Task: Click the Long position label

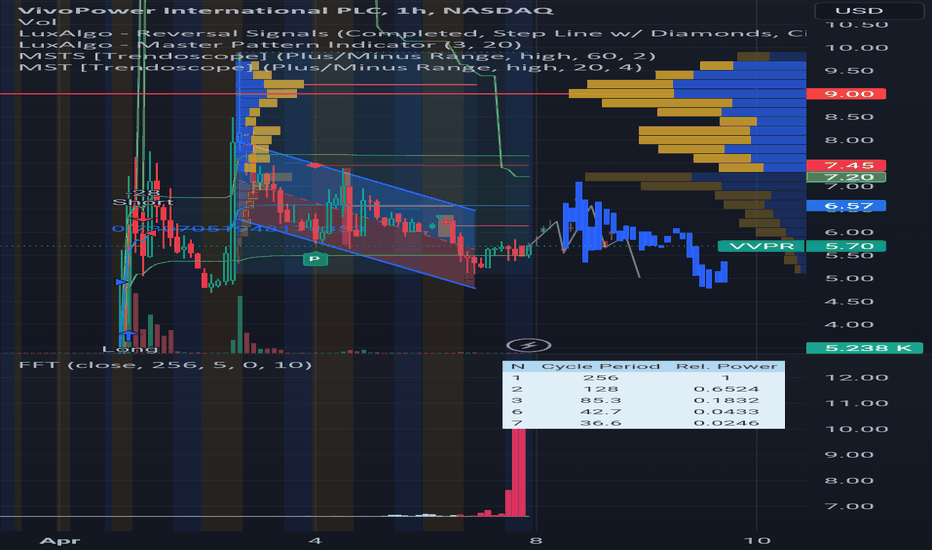Action: point(130,349)
